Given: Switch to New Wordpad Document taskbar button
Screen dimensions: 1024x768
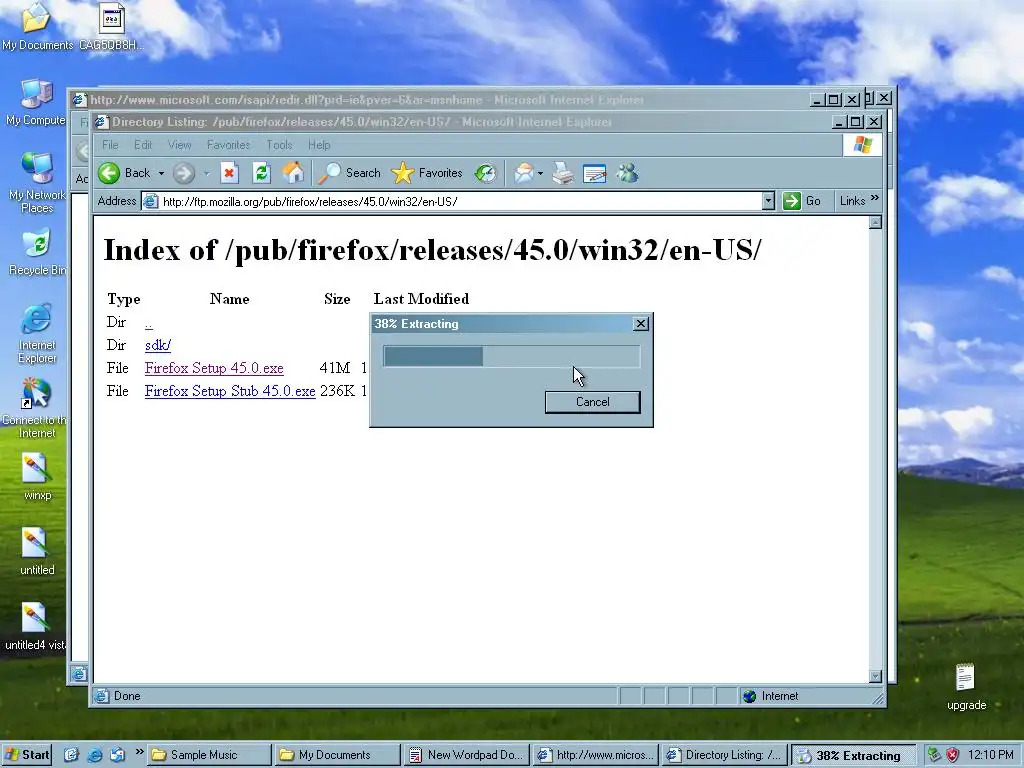Looking at the screenshot, I should coord(466,755).
